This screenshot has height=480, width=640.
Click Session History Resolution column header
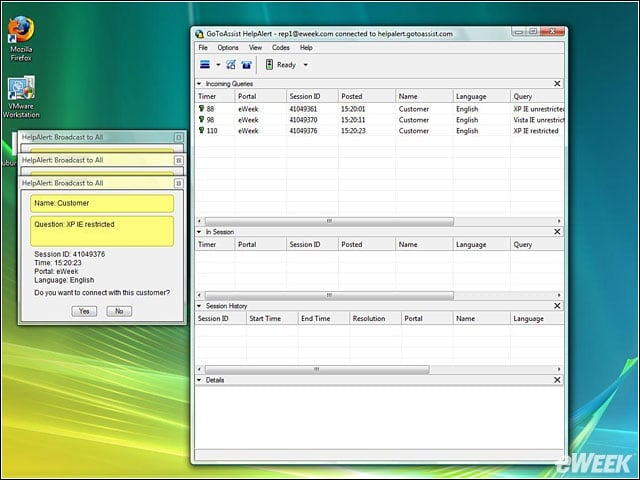pos(375,318)
